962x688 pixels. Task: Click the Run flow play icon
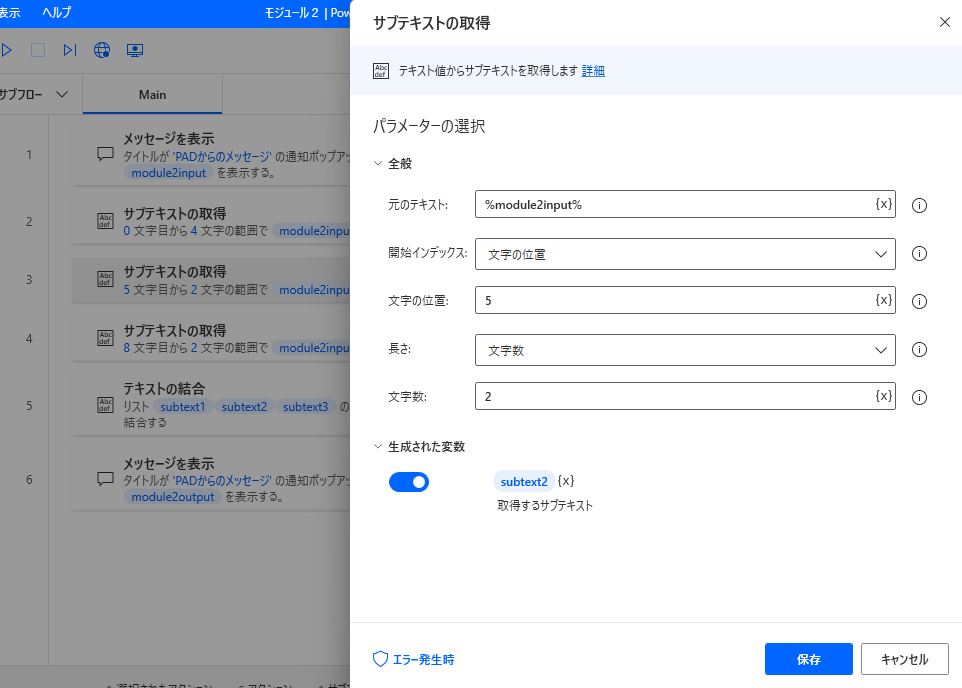(x=7, y=50)
